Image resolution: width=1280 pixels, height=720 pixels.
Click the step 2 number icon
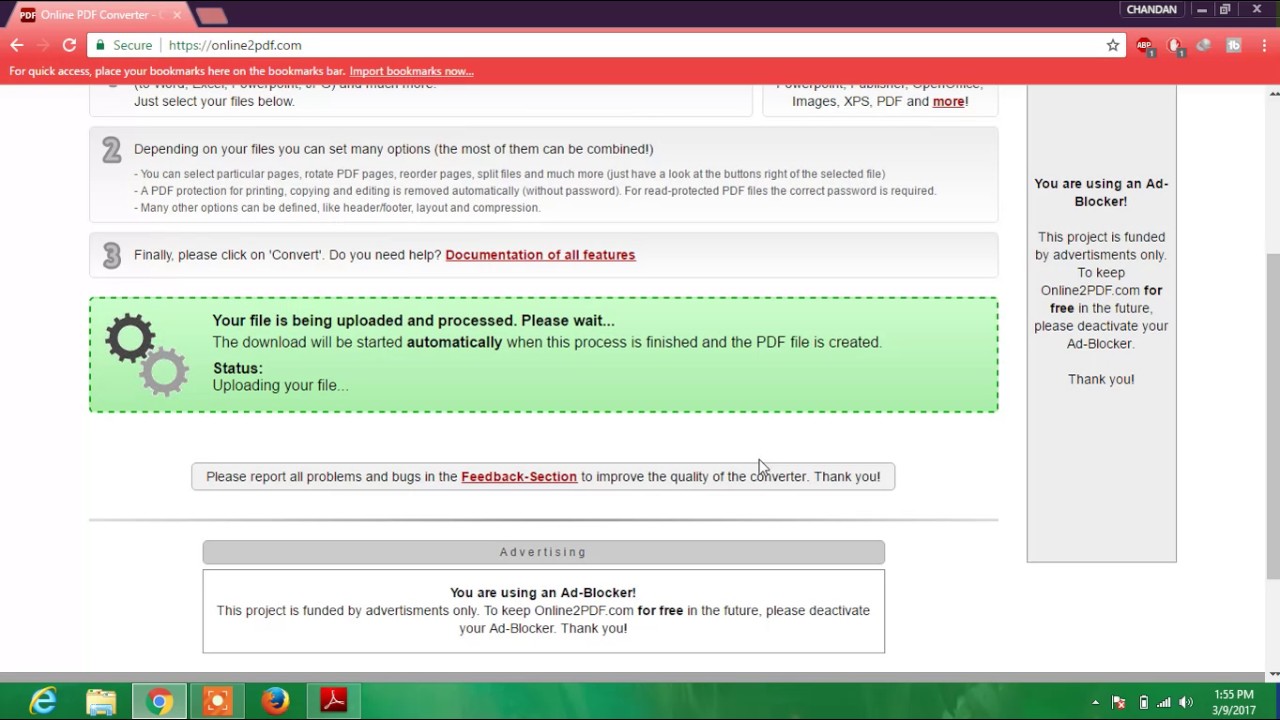pyautogui.click(x=112, y=150)
